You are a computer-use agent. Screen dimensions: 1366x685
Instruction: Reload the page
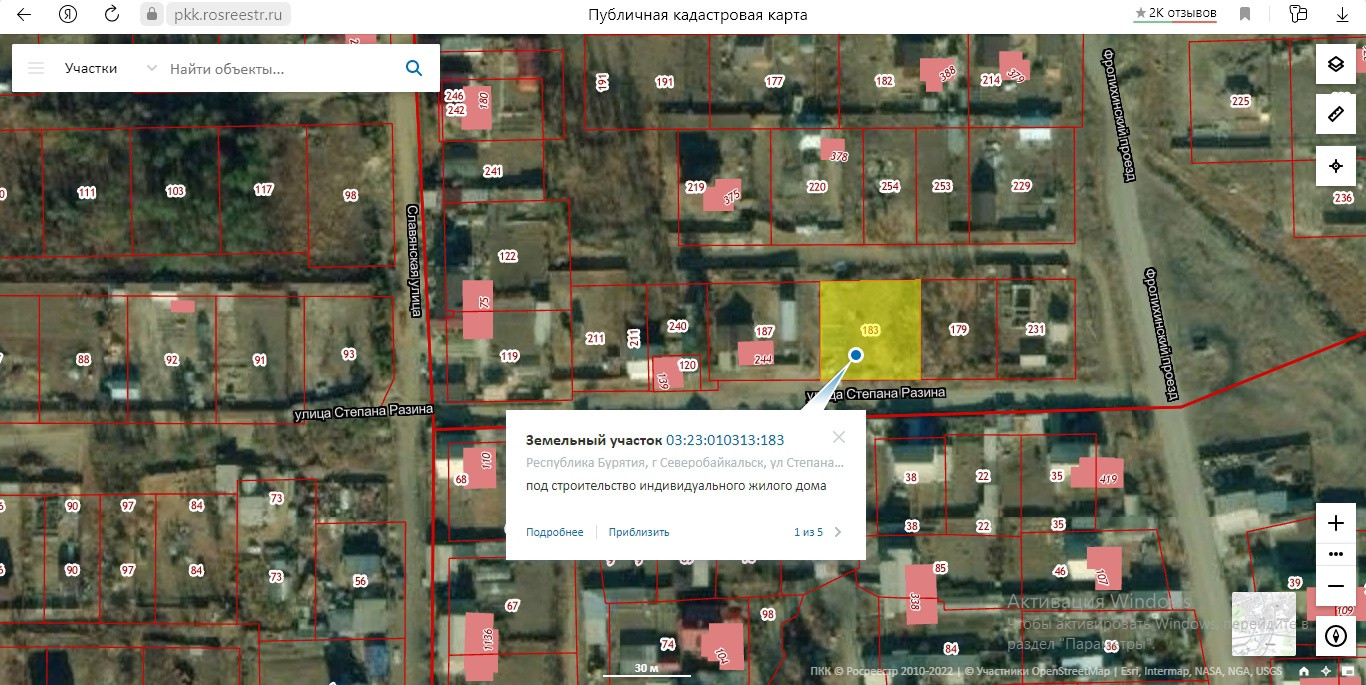pyautogui.click(x=112, y=14)
